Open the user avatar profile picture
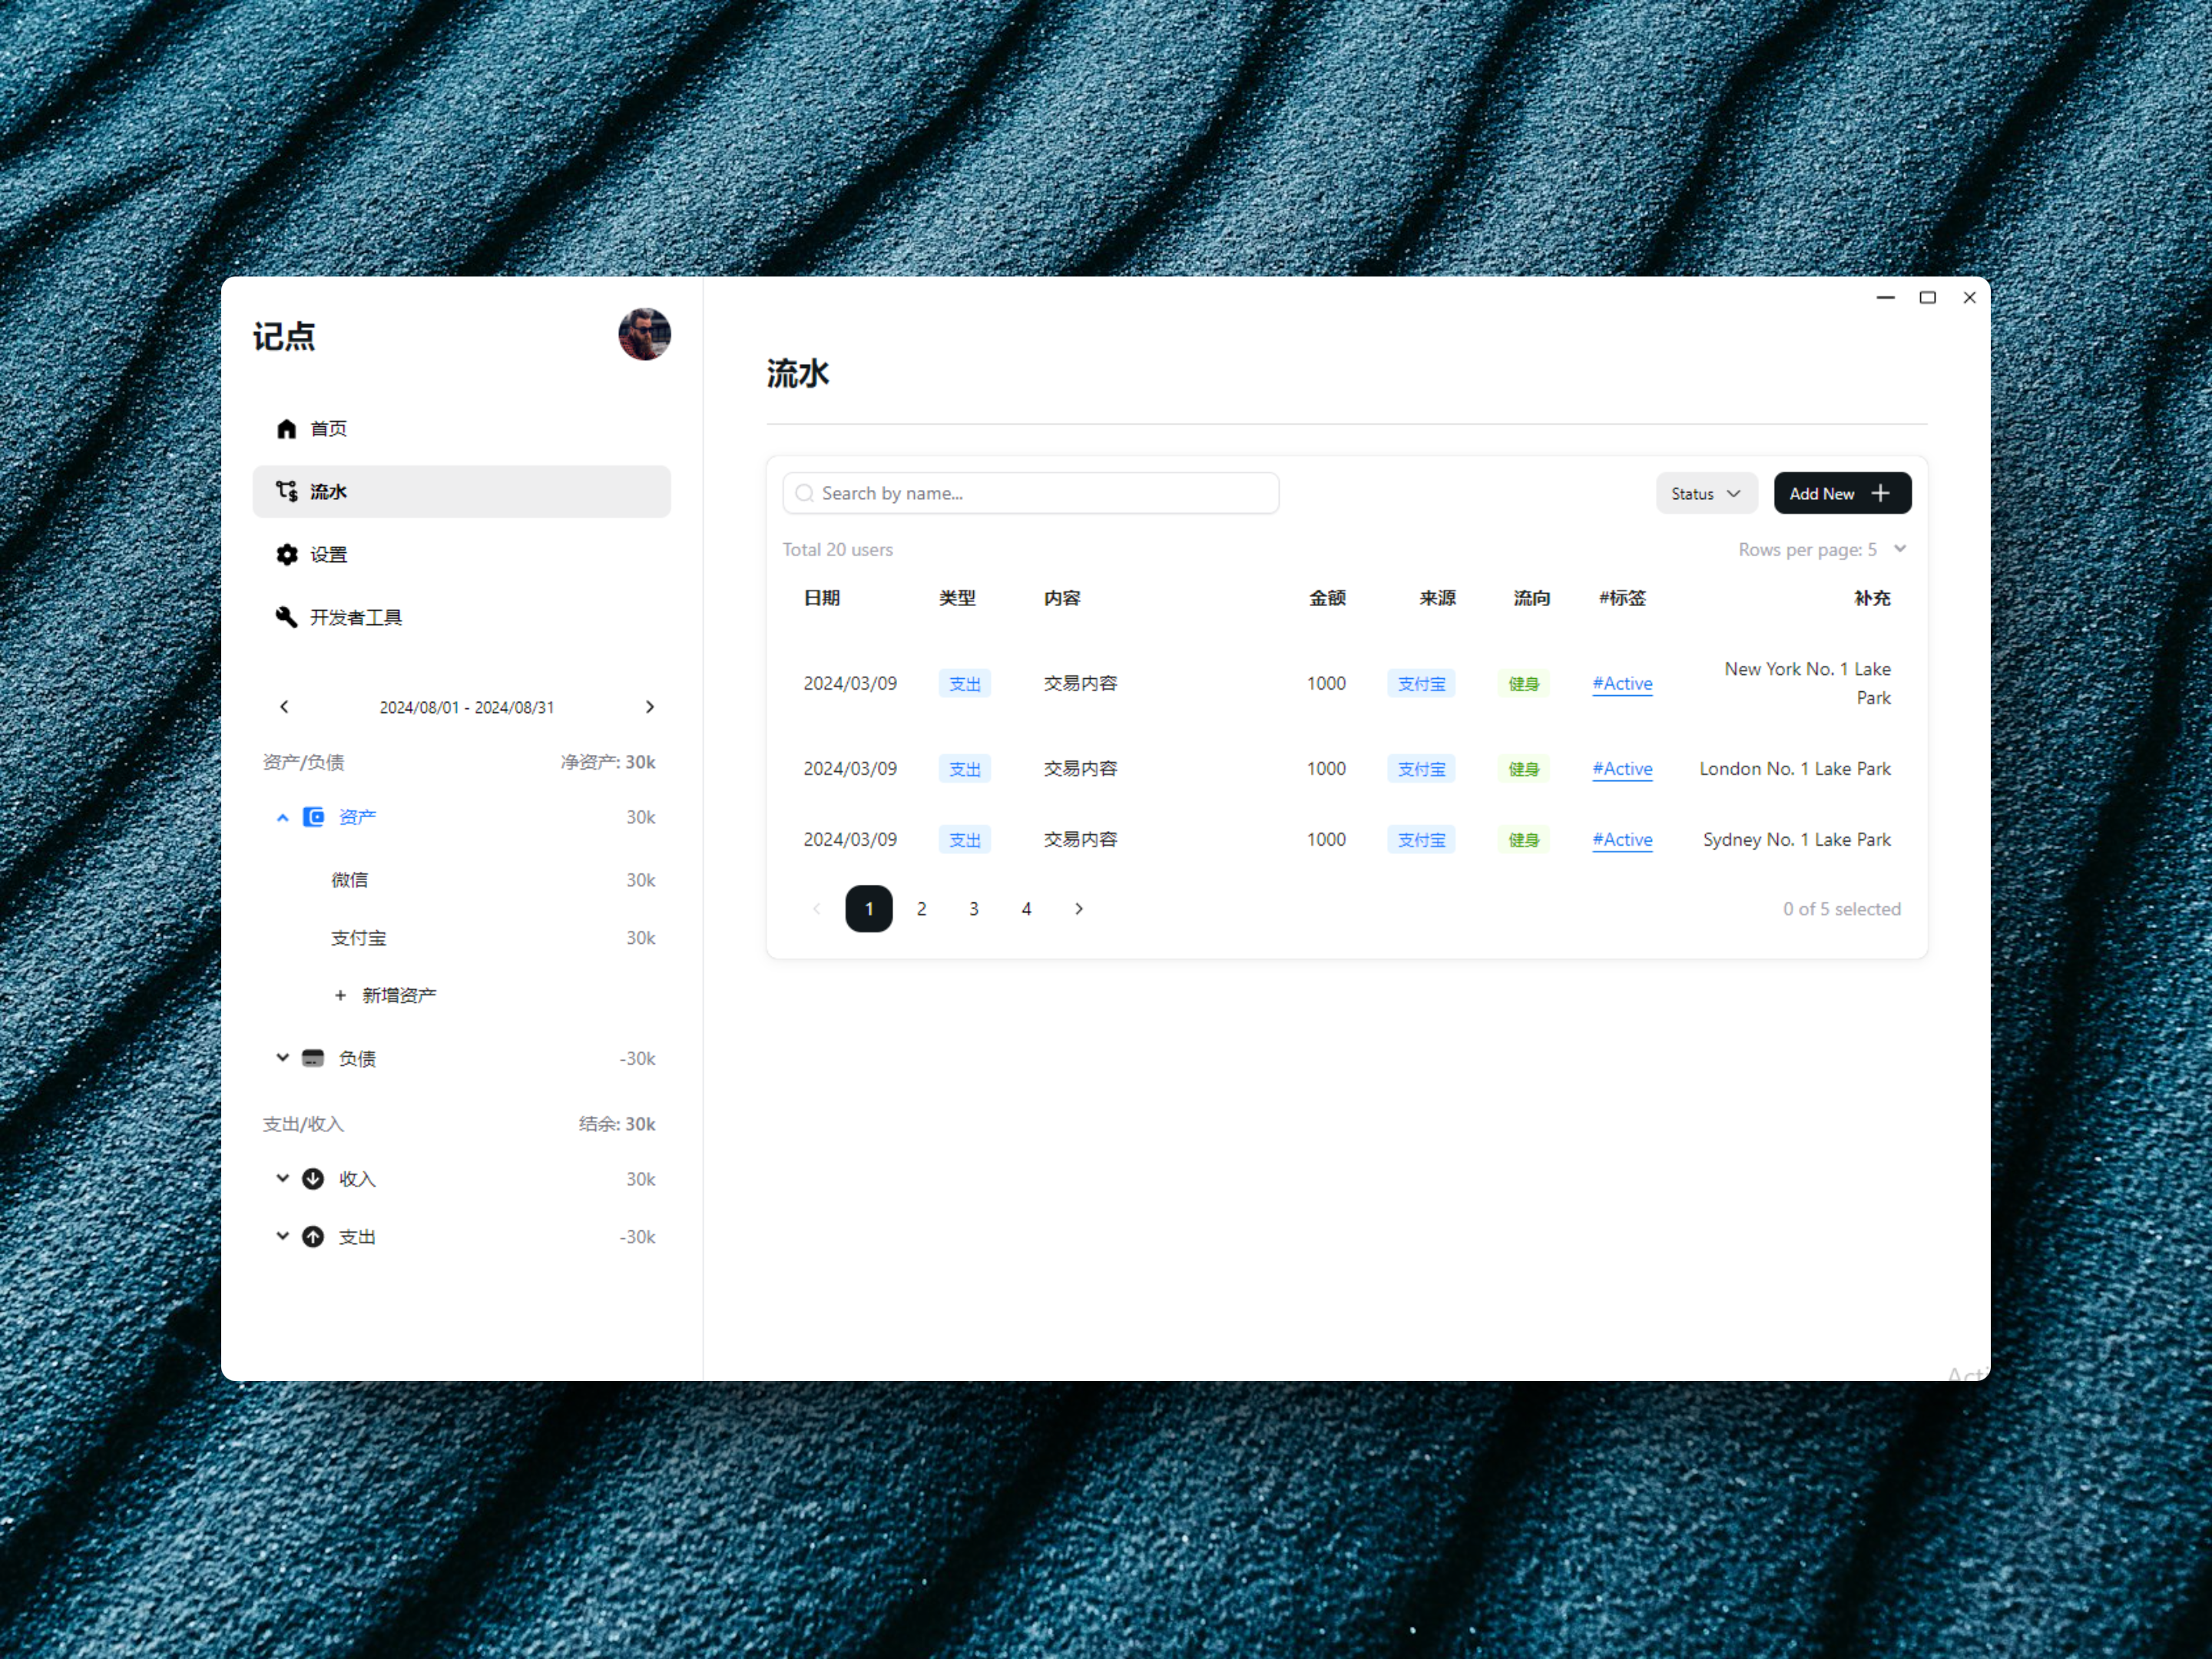This screenshot has height=1659, width=2212. point(644,334)
